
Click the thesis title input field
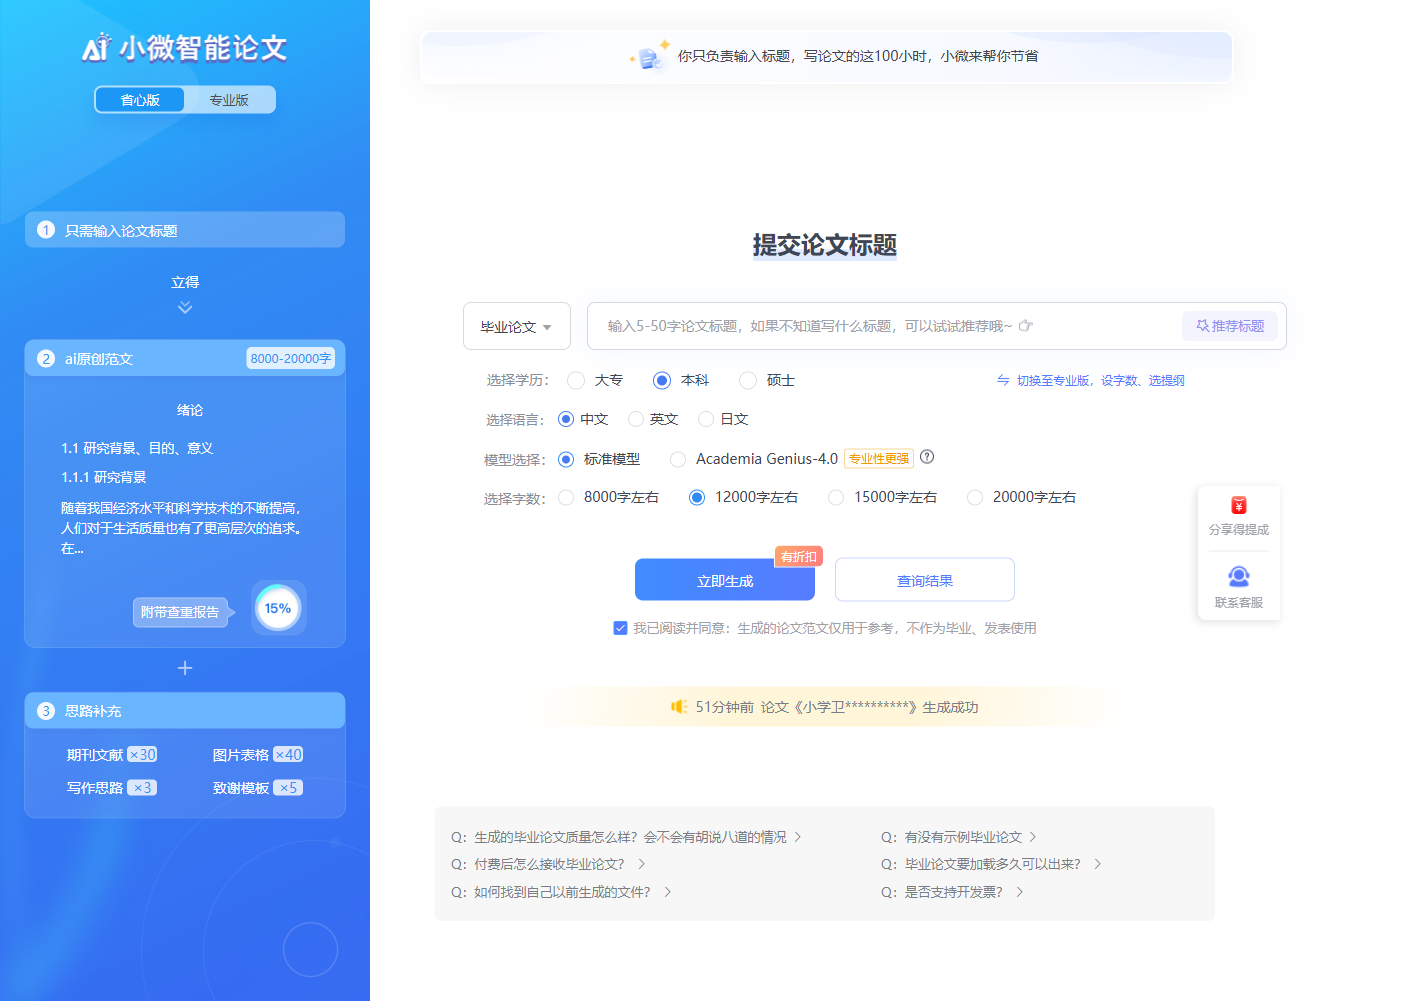coord(880,326)
